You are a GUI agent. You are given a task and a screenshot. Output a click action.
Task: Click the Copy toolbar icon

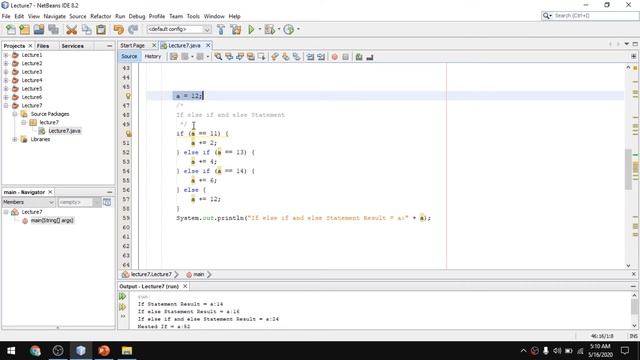point(86,29)
